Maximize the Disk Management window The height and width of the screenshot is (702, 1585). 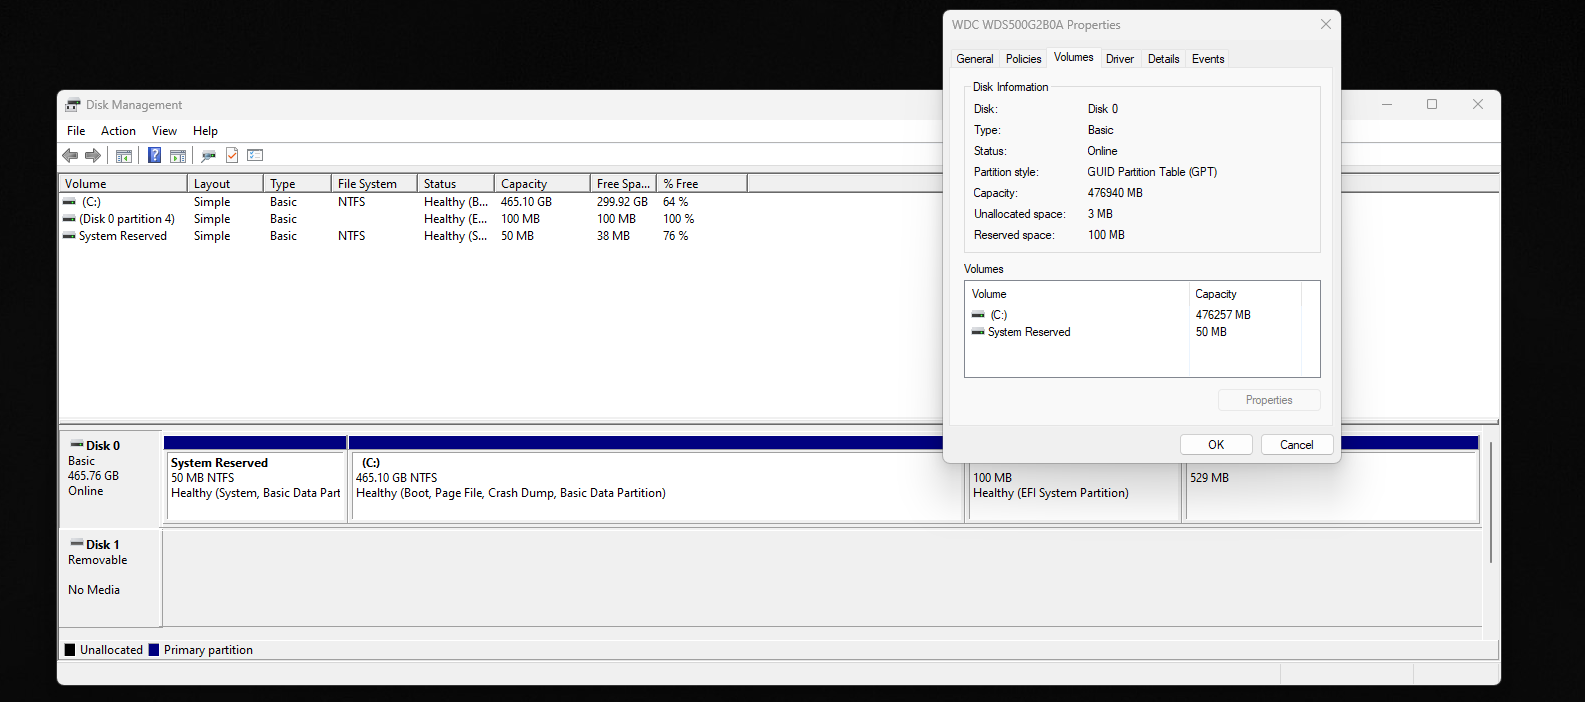pyautogui.click(x=1432, y=104)
